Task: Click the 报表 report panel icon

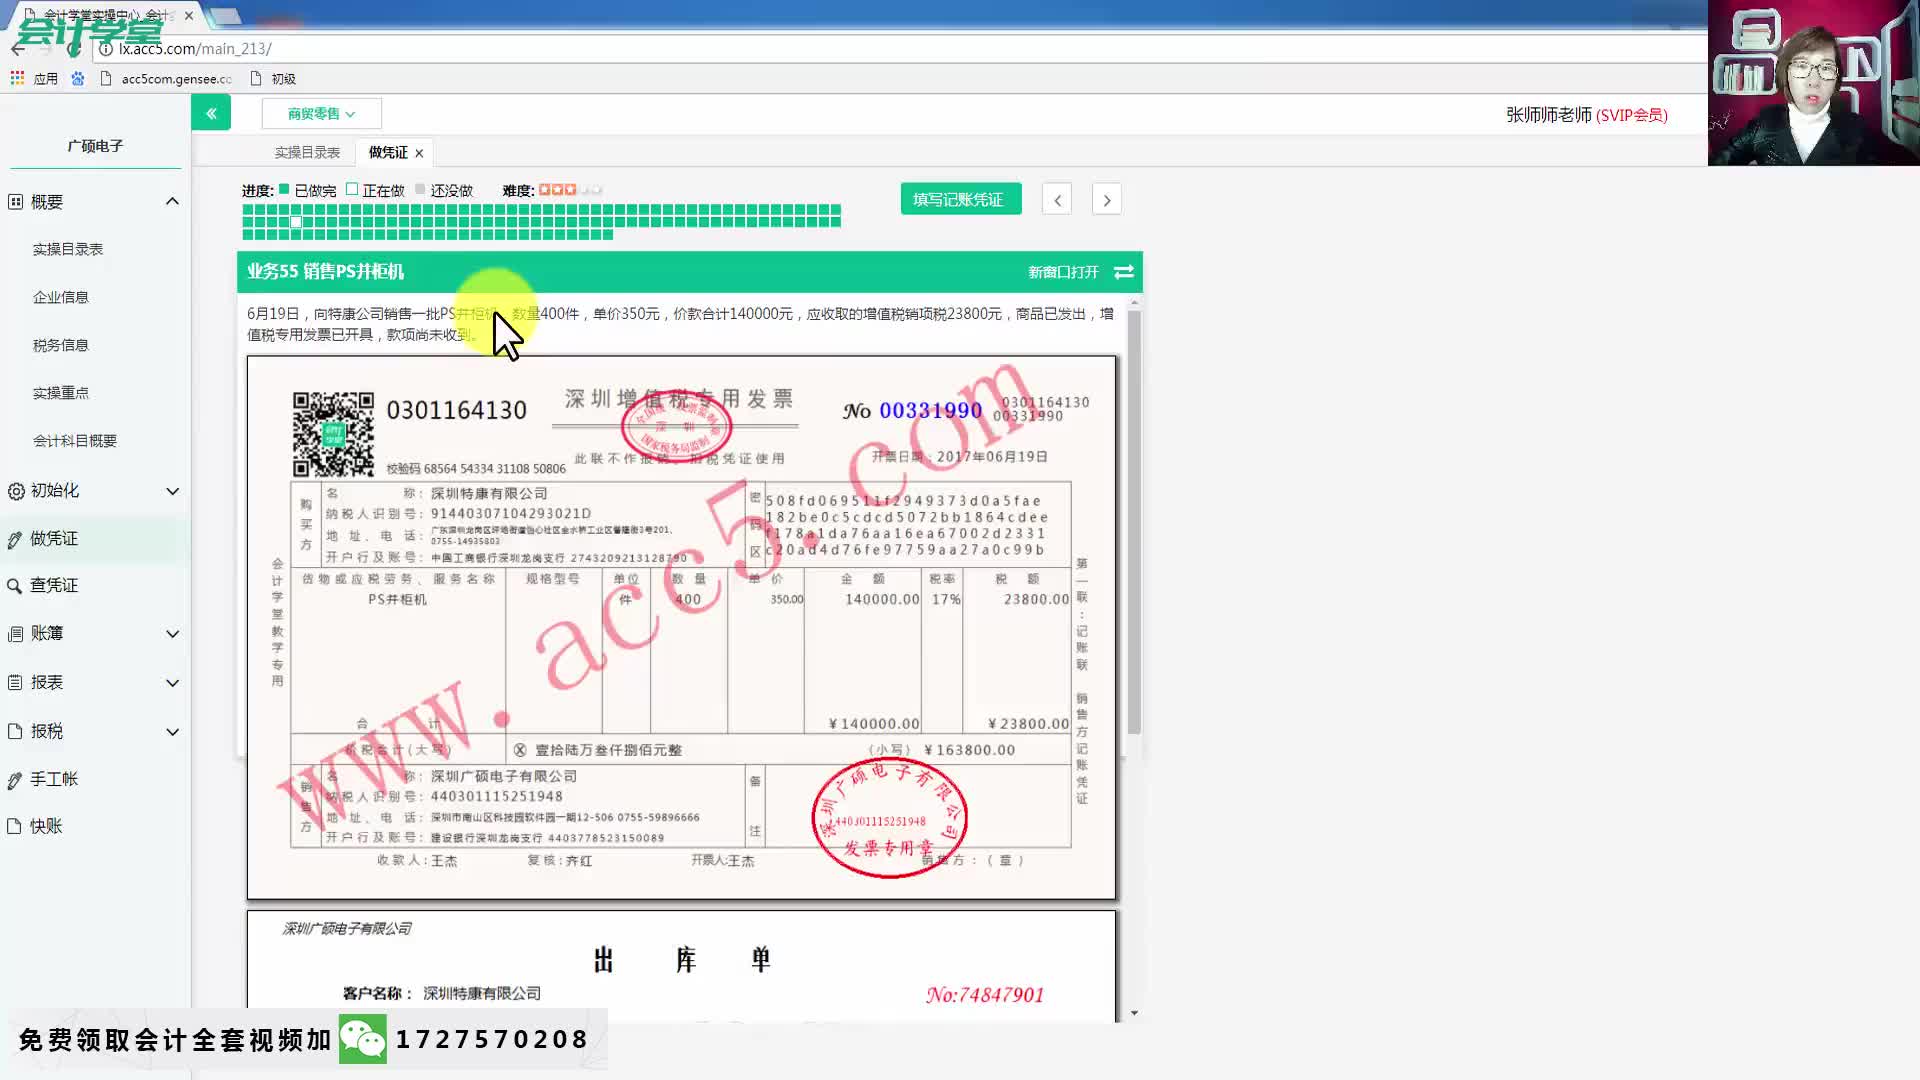Action: point(14,682)
